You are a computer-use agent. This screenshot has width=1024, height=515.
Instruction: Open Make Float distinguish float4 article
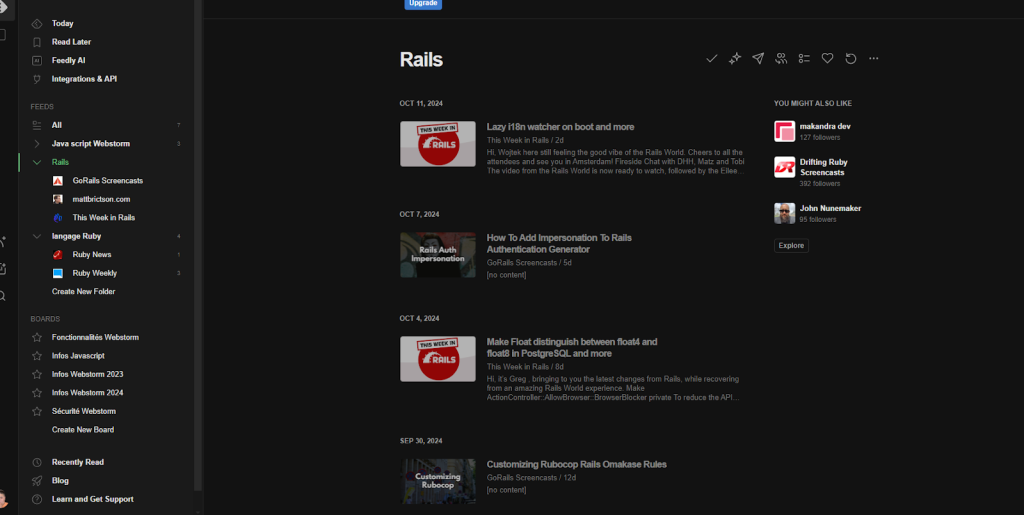click(x=572, y=348)
